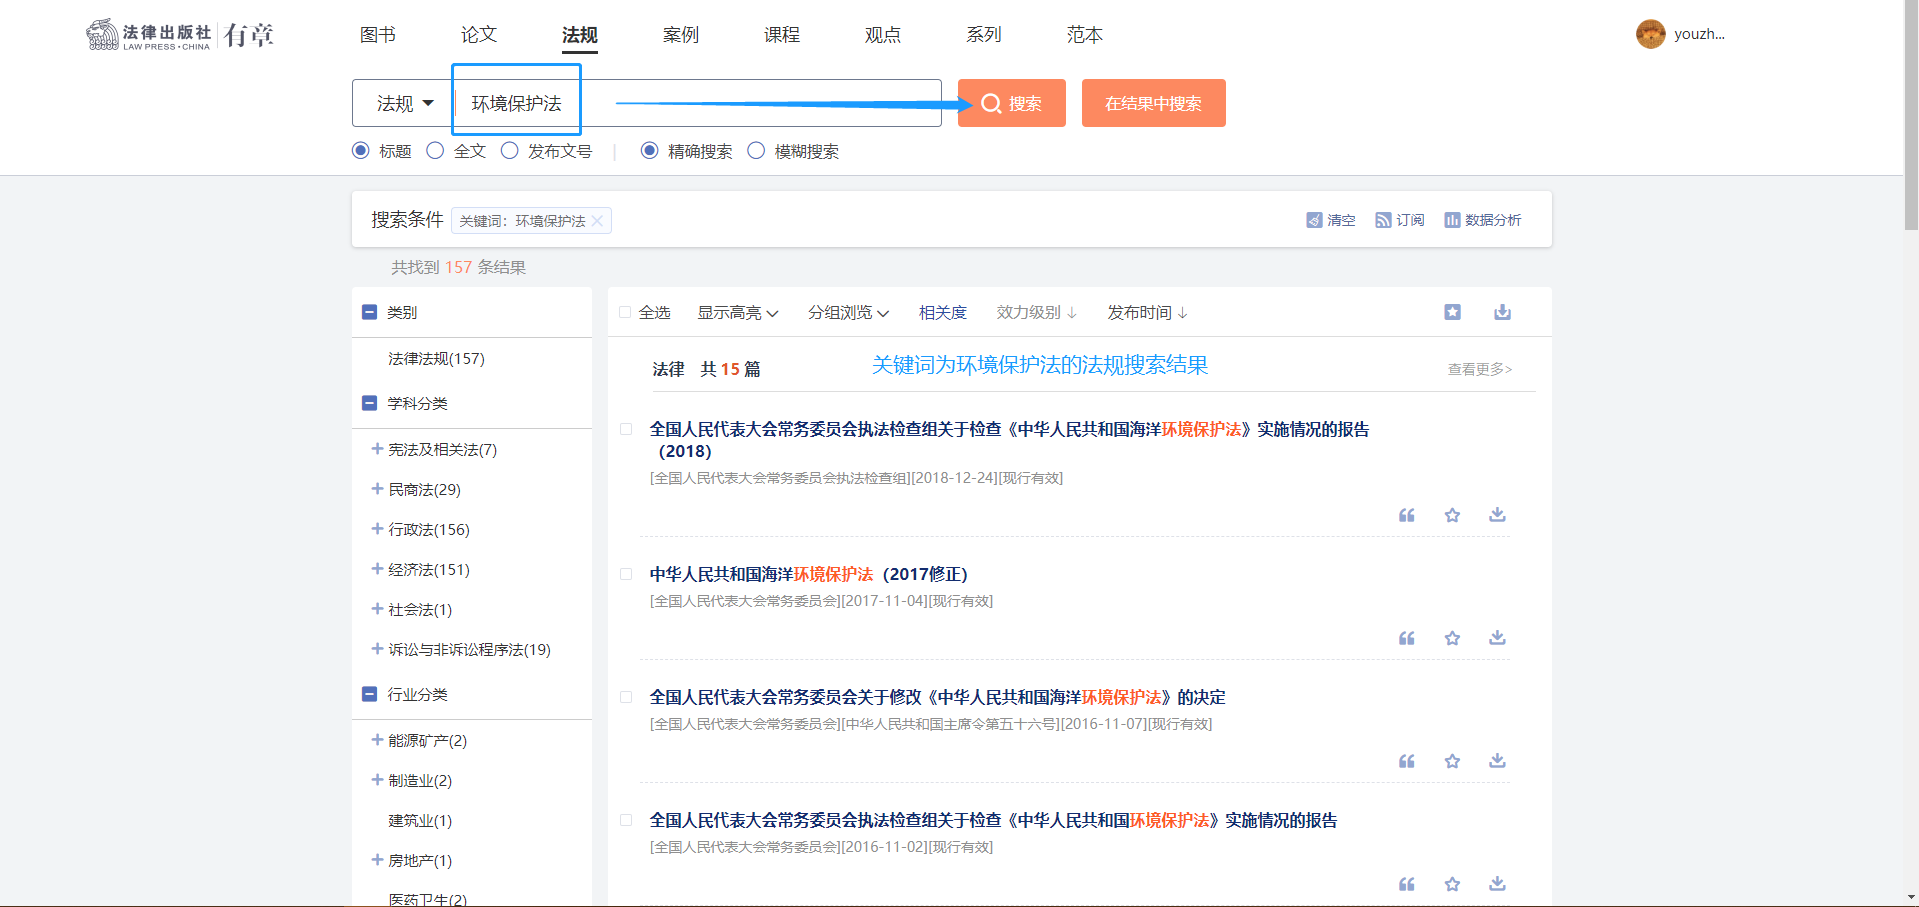Favorite the 2017 Marine Environmental Protection Law result

(1452, 638)
